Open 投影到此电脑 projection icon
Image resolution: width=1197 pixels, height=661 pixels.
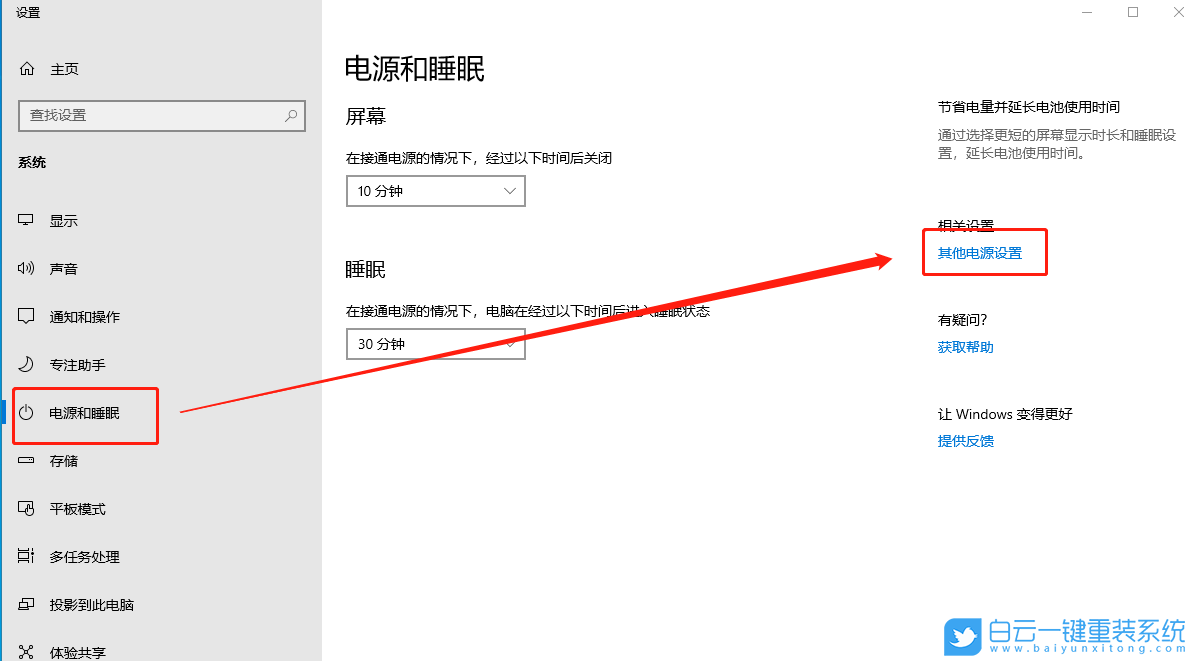tap(25, 604)
